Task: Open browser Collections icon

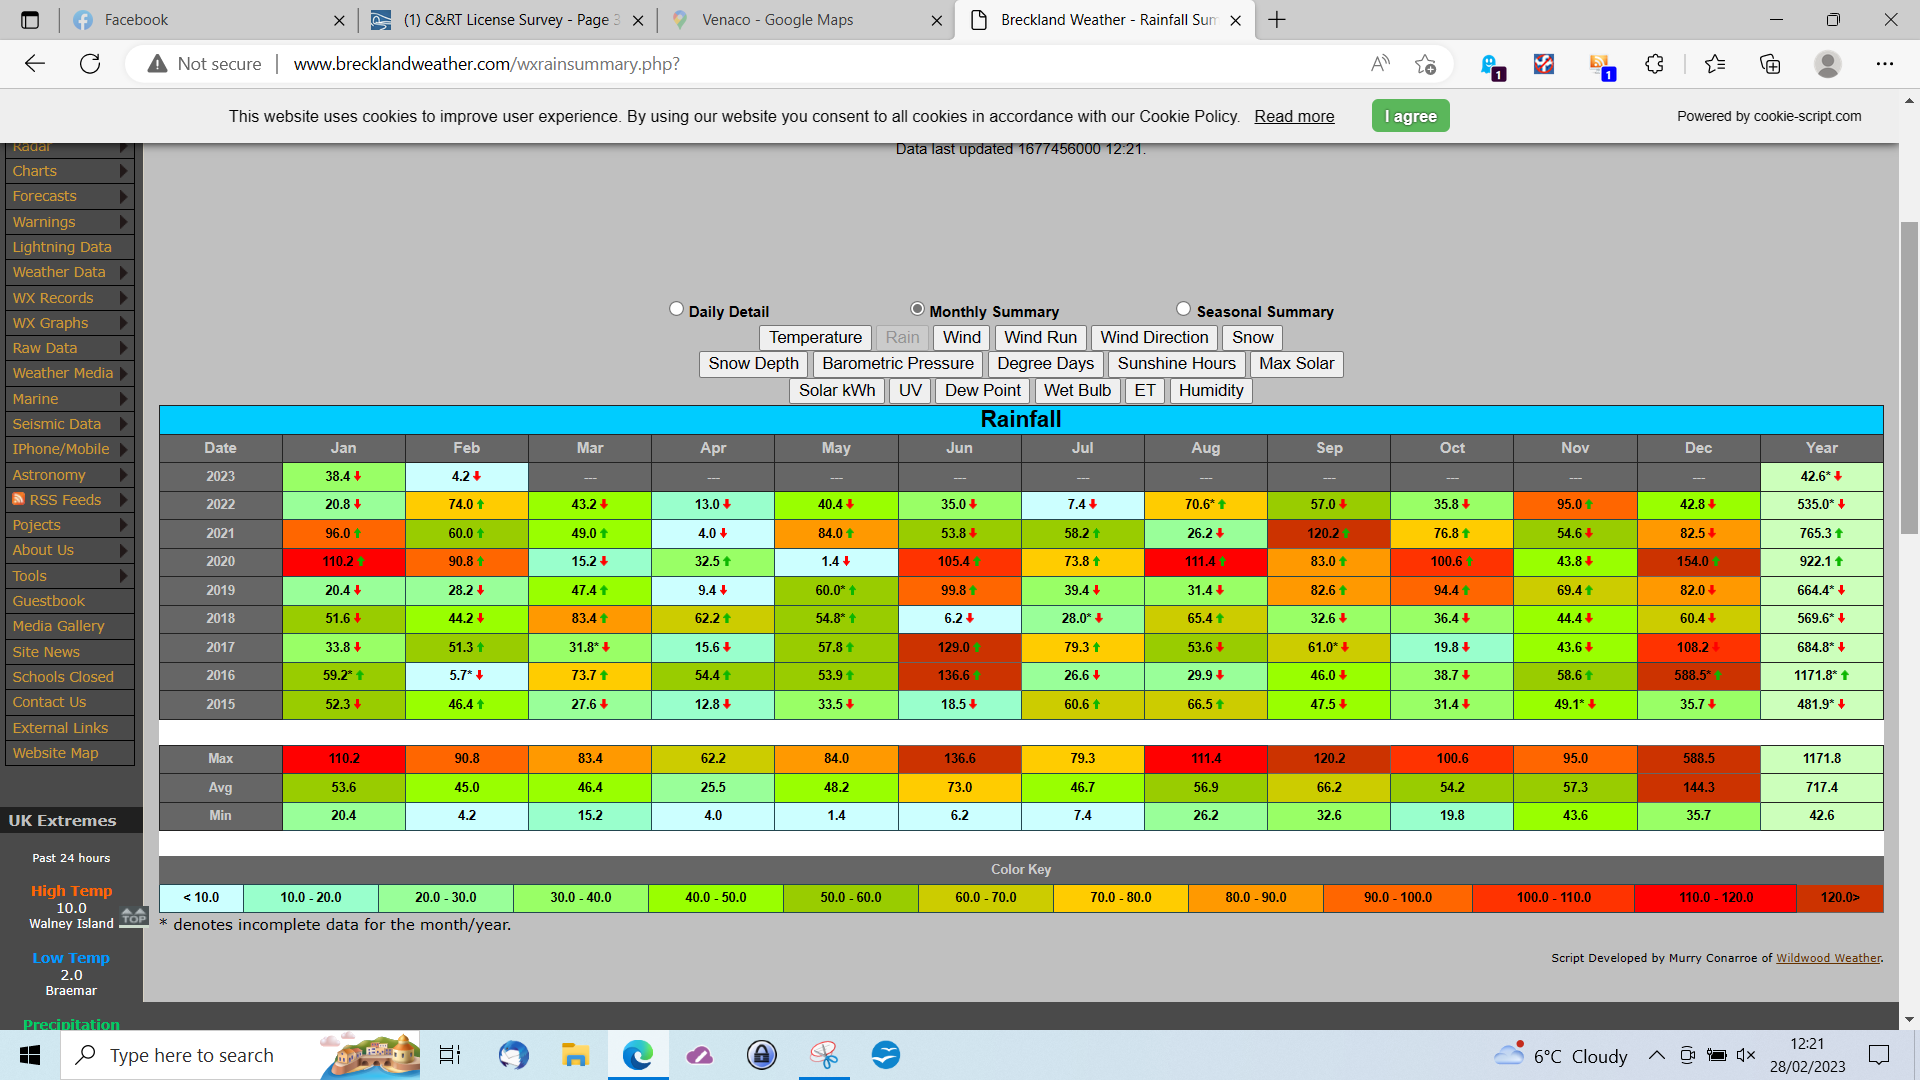Action: (1770, 64)
